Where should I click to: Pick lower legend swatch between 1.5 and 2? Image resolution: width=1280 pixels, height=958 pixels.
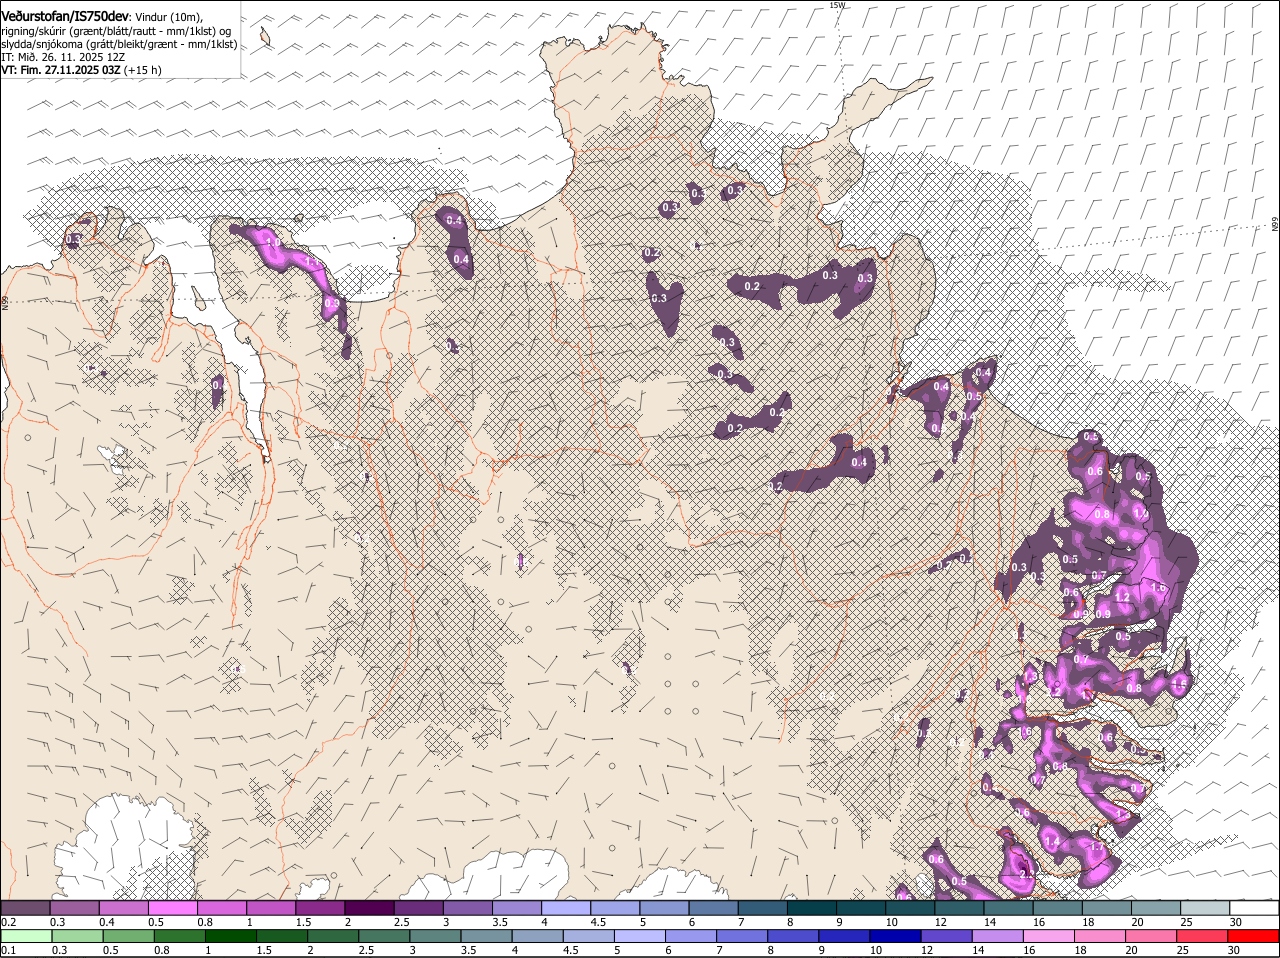(x=282, y=936)
